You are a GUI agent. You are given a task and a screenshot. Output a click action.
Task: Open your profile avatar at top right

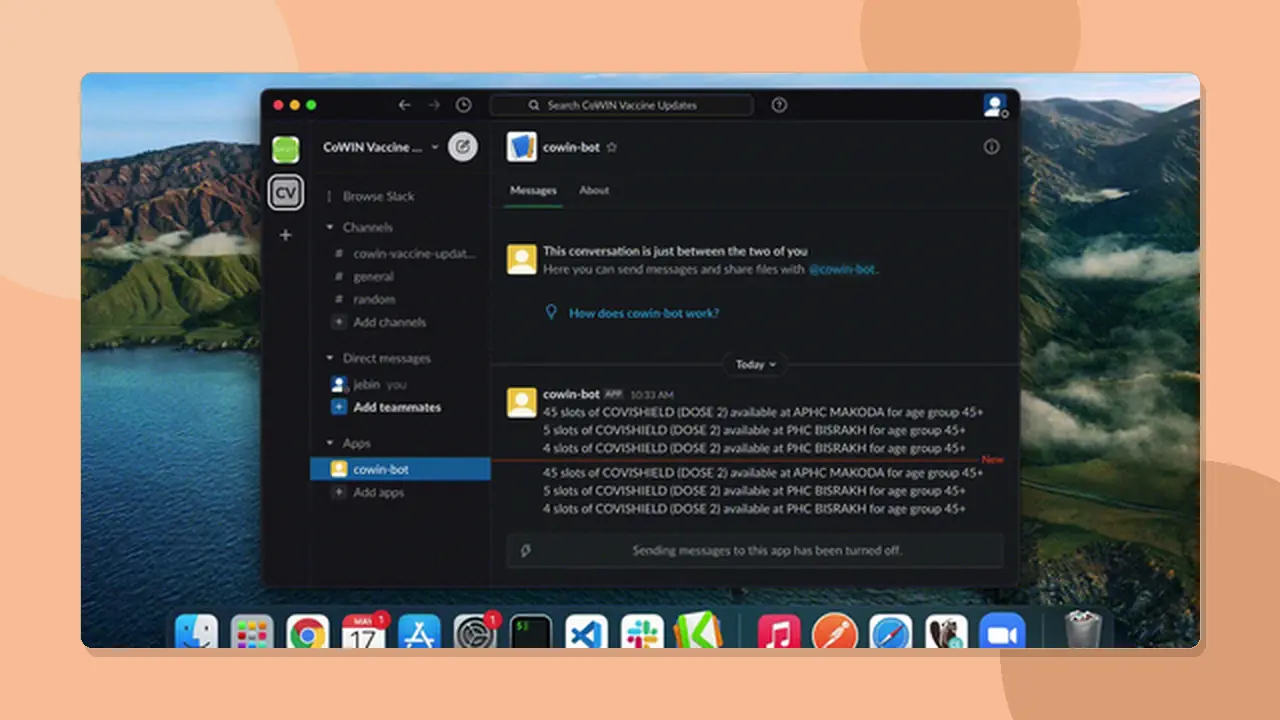coord(994,105)
